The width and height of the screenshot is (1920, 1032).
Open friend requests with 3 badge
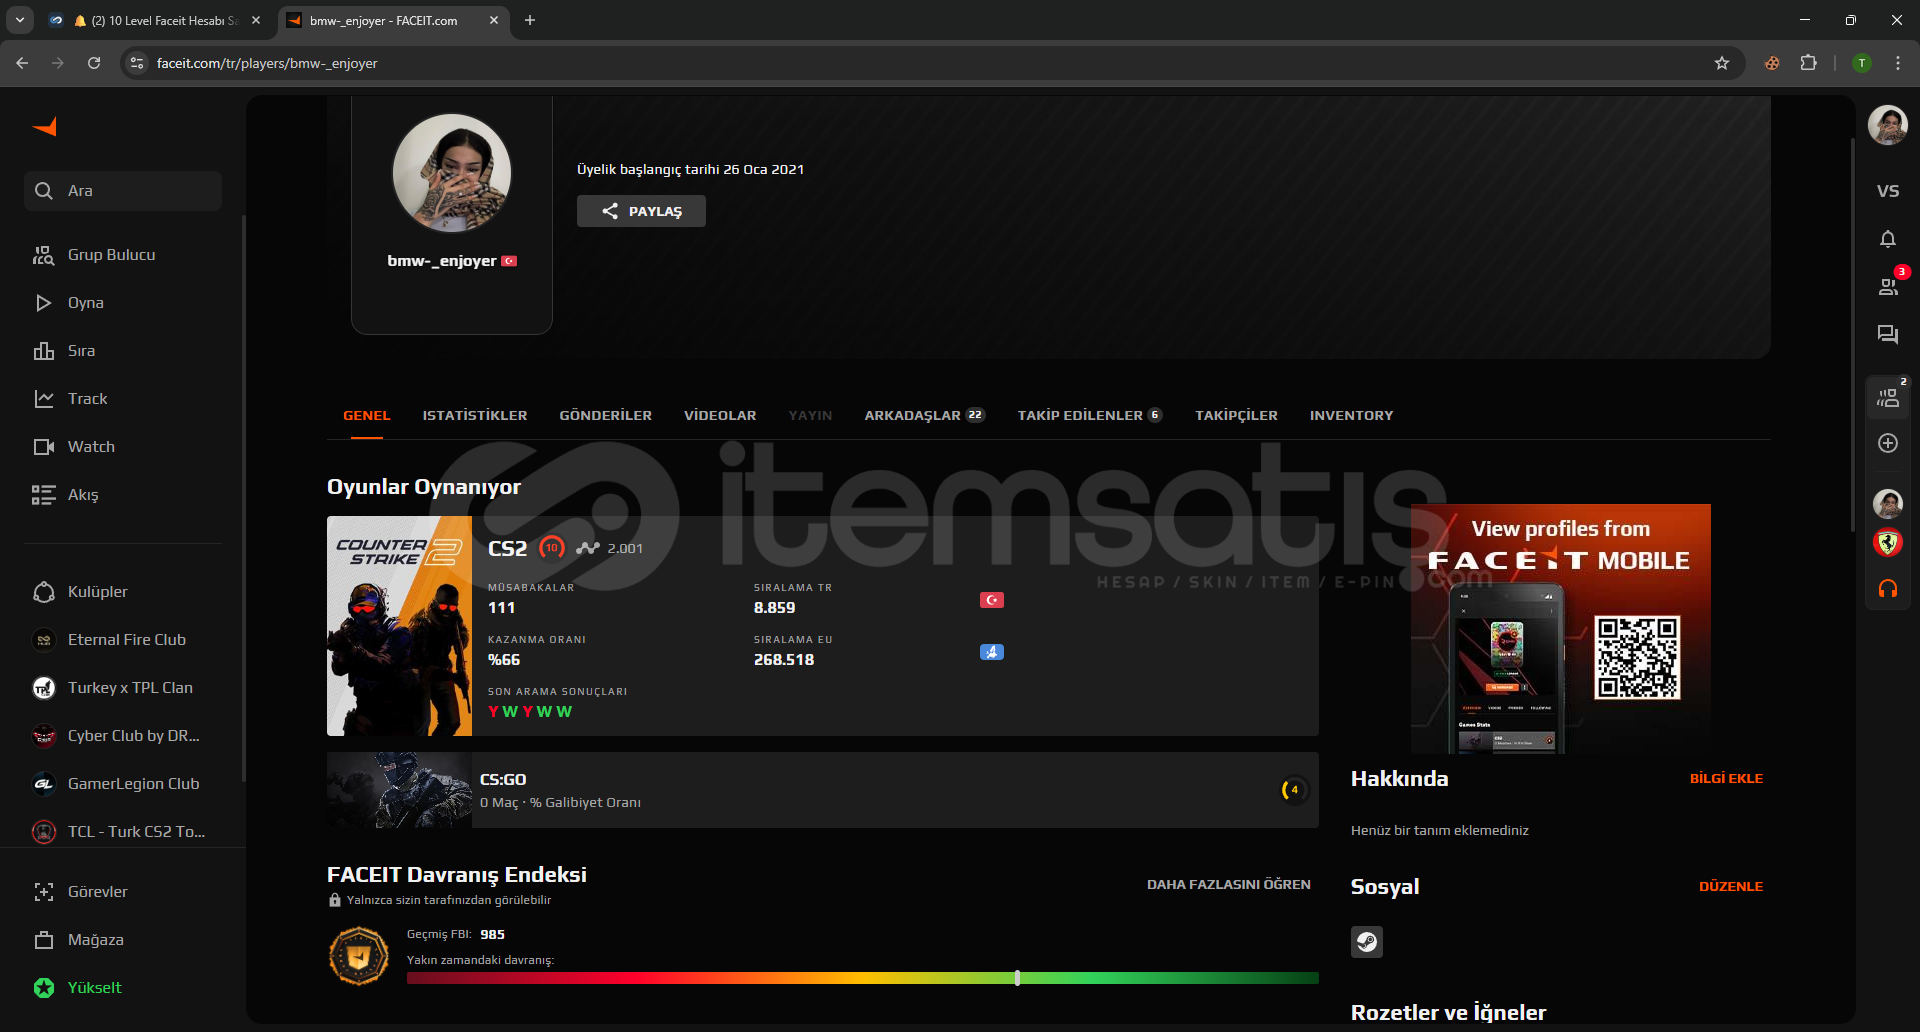point(1888,287)
